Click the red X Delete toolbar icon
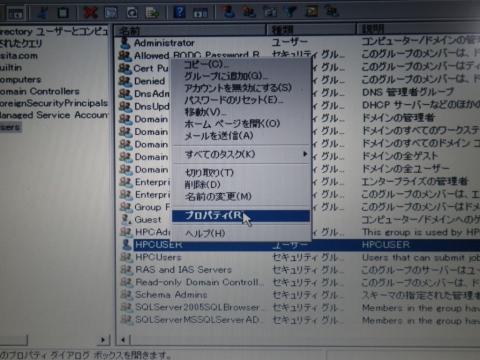The width and height of the screenshot is (480, 360). [x=90, y=13]
